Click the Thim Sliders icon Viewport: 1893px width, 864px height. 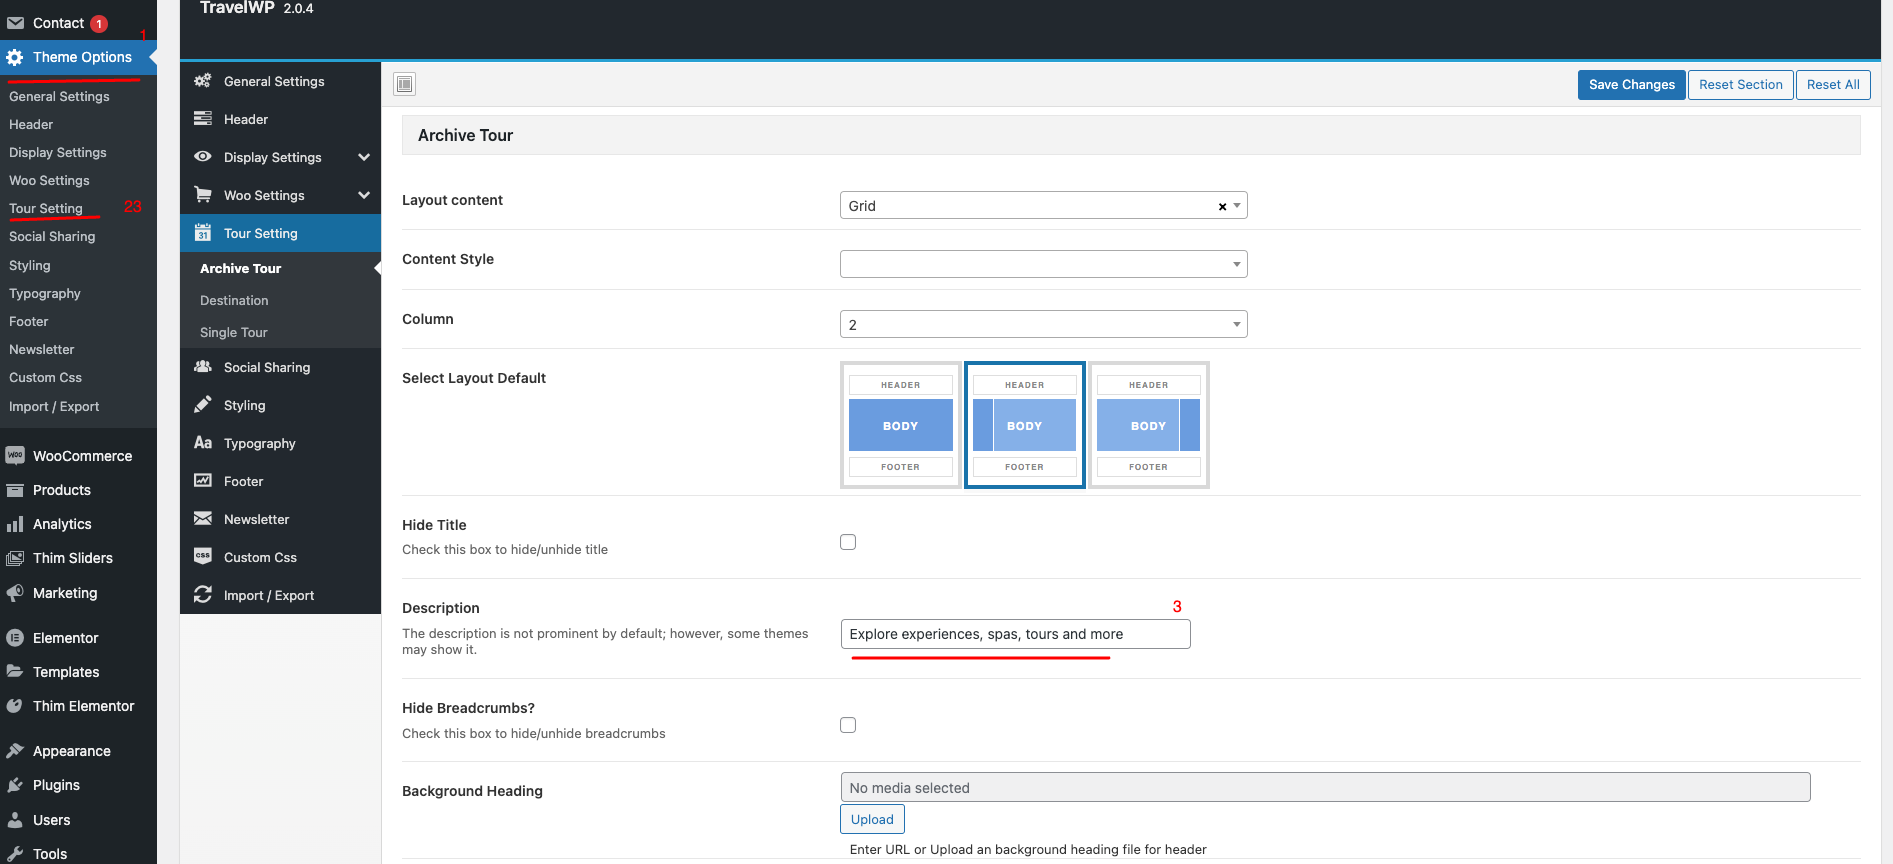pos(15,558)
